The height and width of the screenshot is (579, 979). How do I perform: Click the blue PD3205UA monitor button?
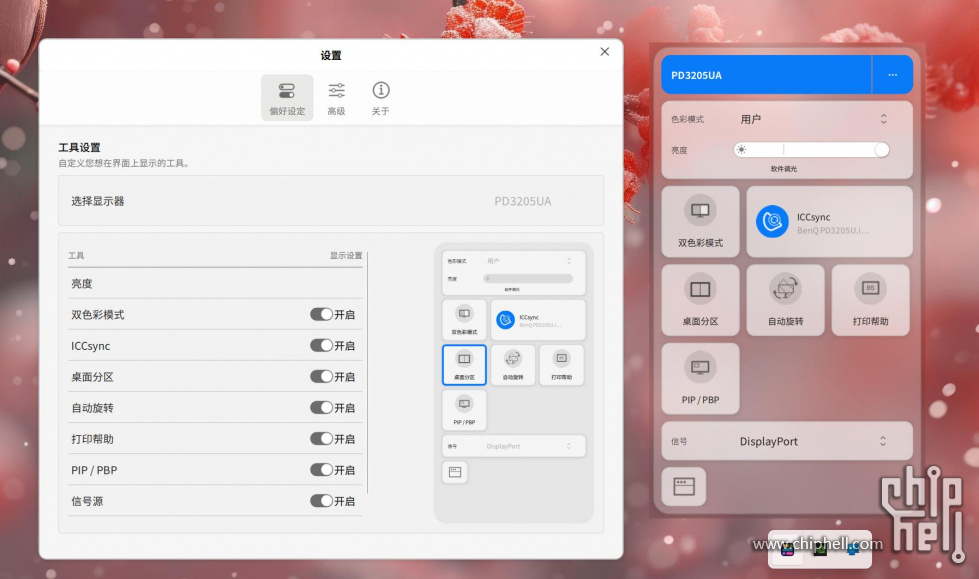tap(766, 75)
